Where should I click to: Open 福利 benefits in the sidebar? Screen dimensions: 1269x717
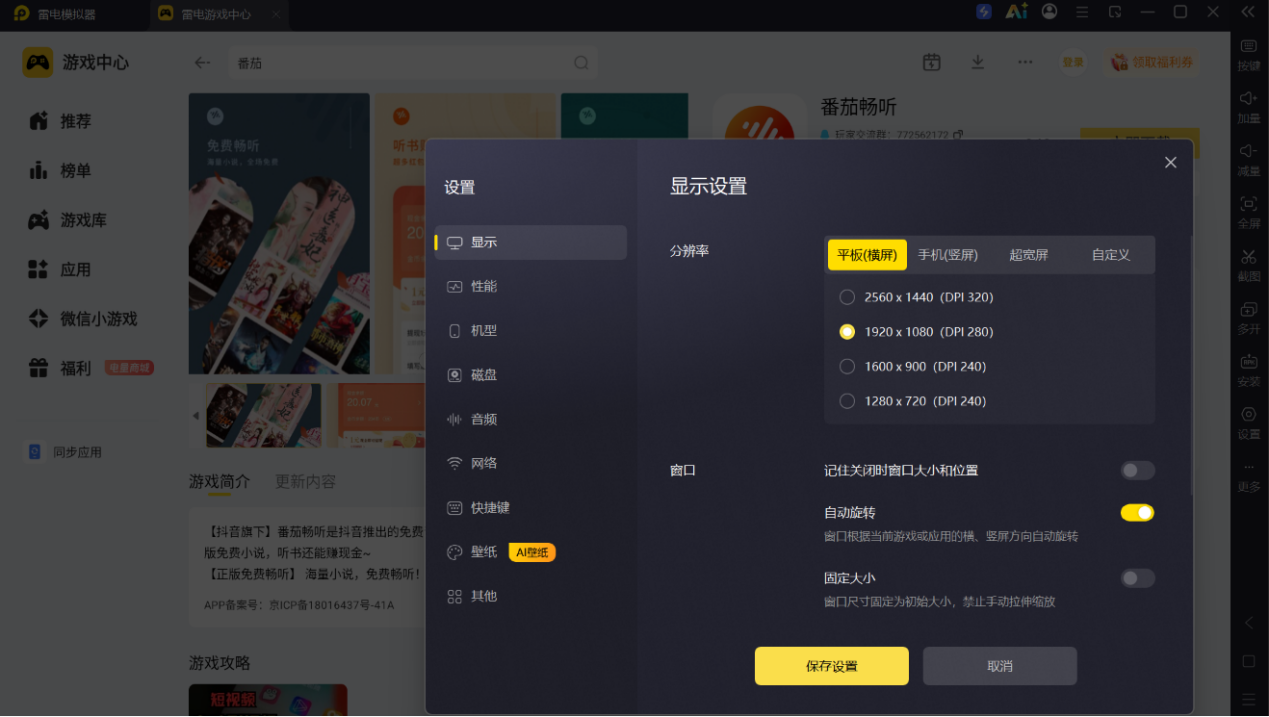click(92, 369)
